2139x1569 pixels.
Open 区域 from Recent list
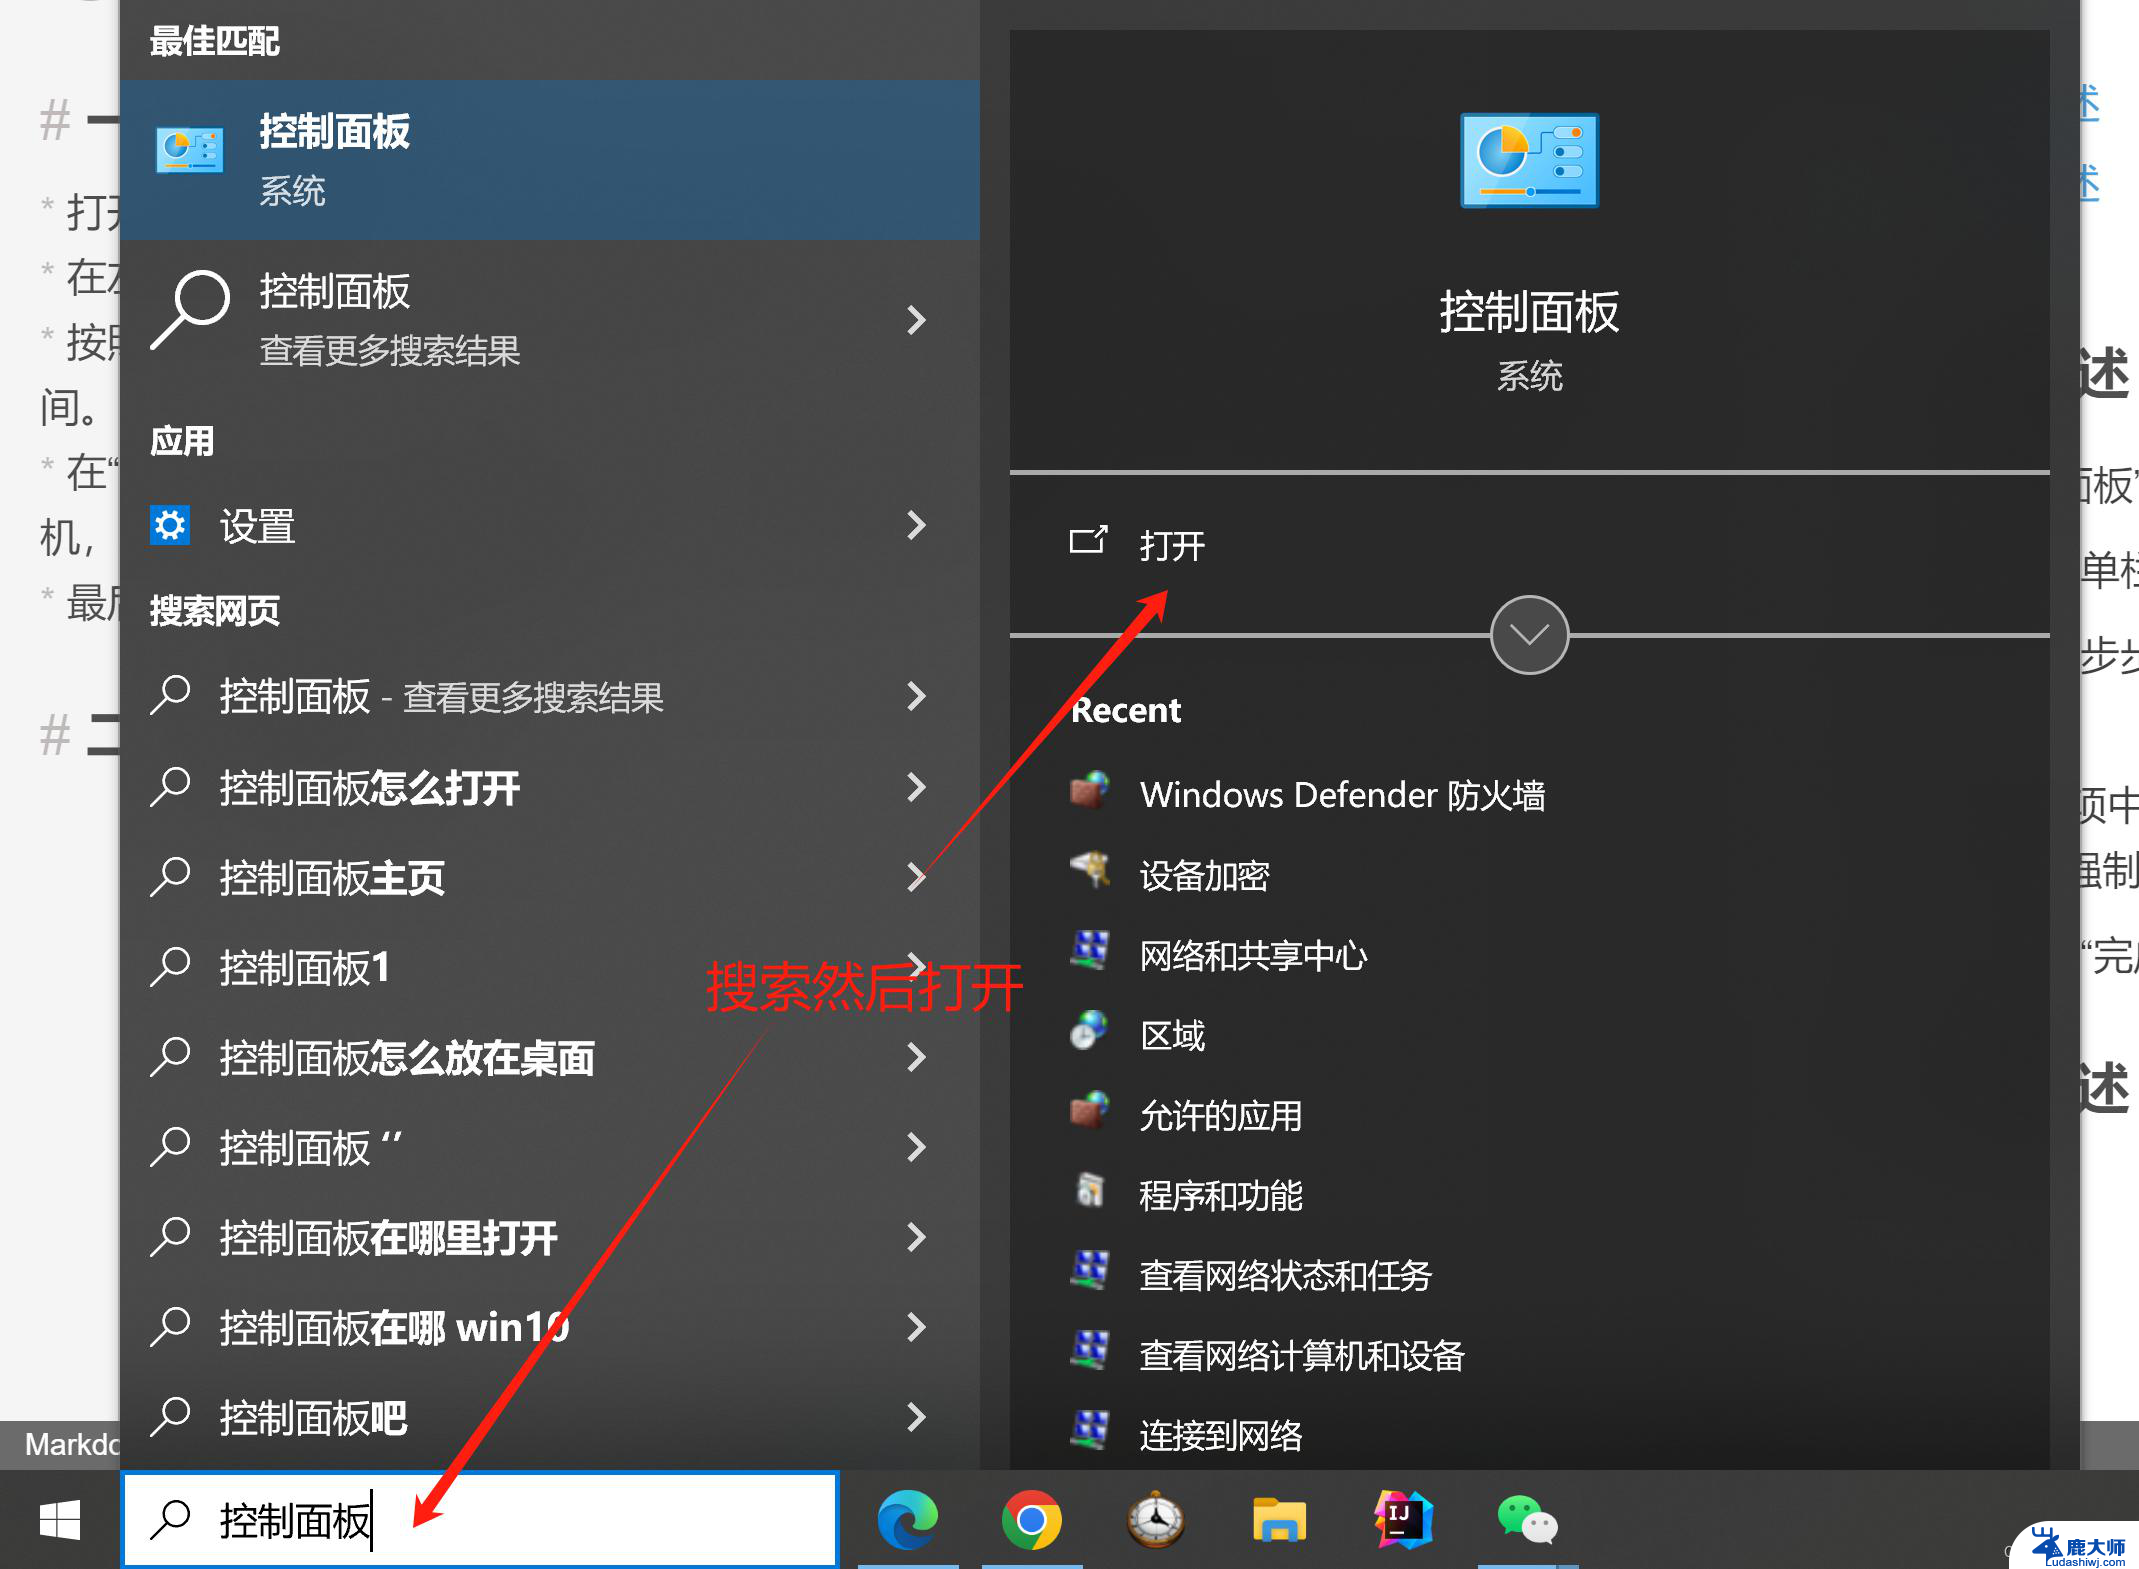(x=1171, y=1034)
